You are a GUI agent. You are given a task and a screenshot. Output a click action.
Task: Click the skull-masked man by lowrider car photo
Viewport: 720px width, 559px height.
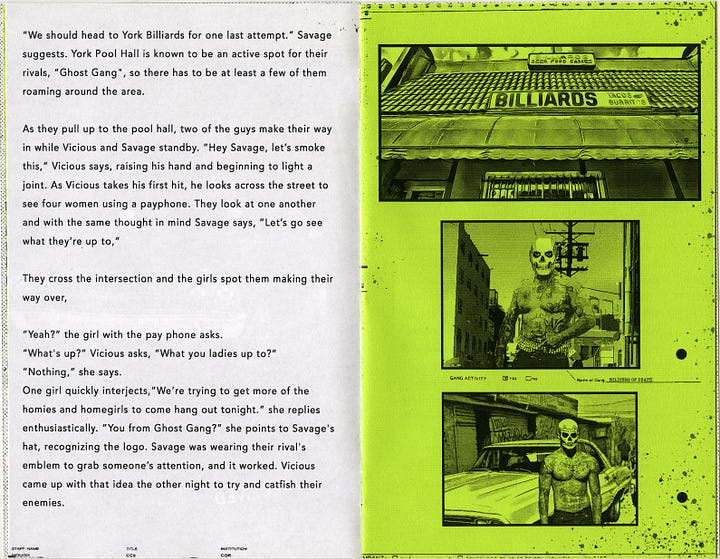click(540, 459)
